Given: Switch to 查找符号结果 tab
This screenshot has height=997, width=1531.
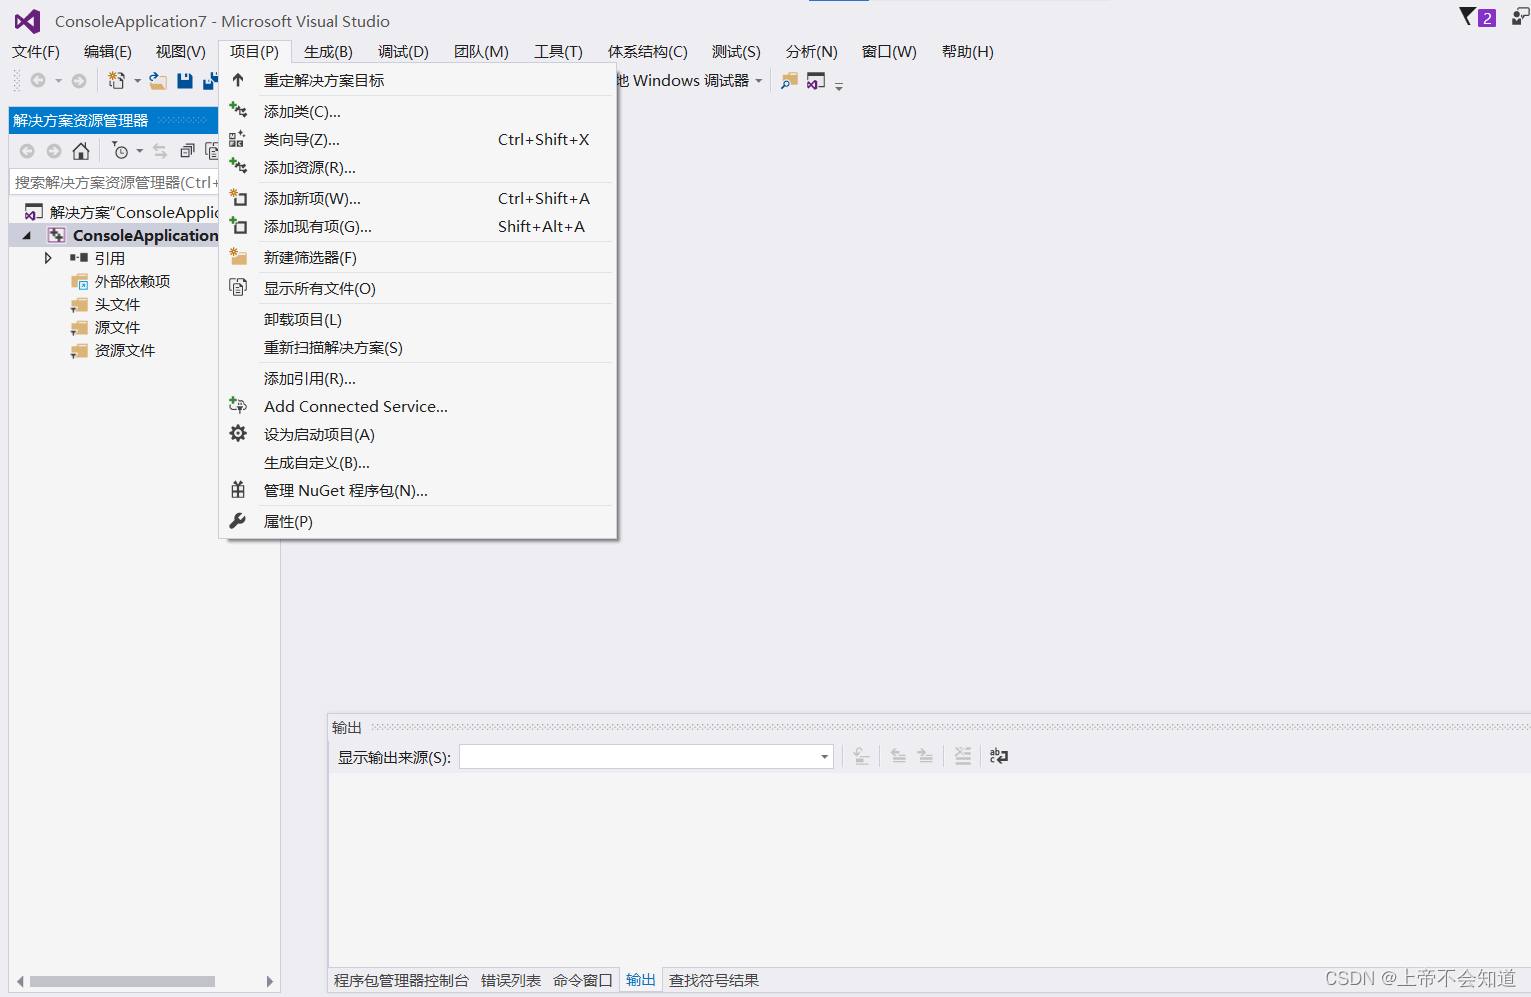Looking at the screenshot, I should point(714,980).
